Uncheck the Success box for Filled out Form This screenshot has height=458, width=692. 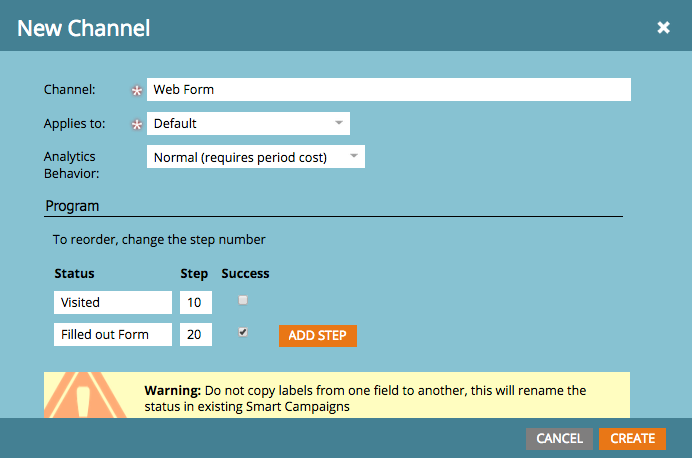pyautogui.click(x=243, y=332)
